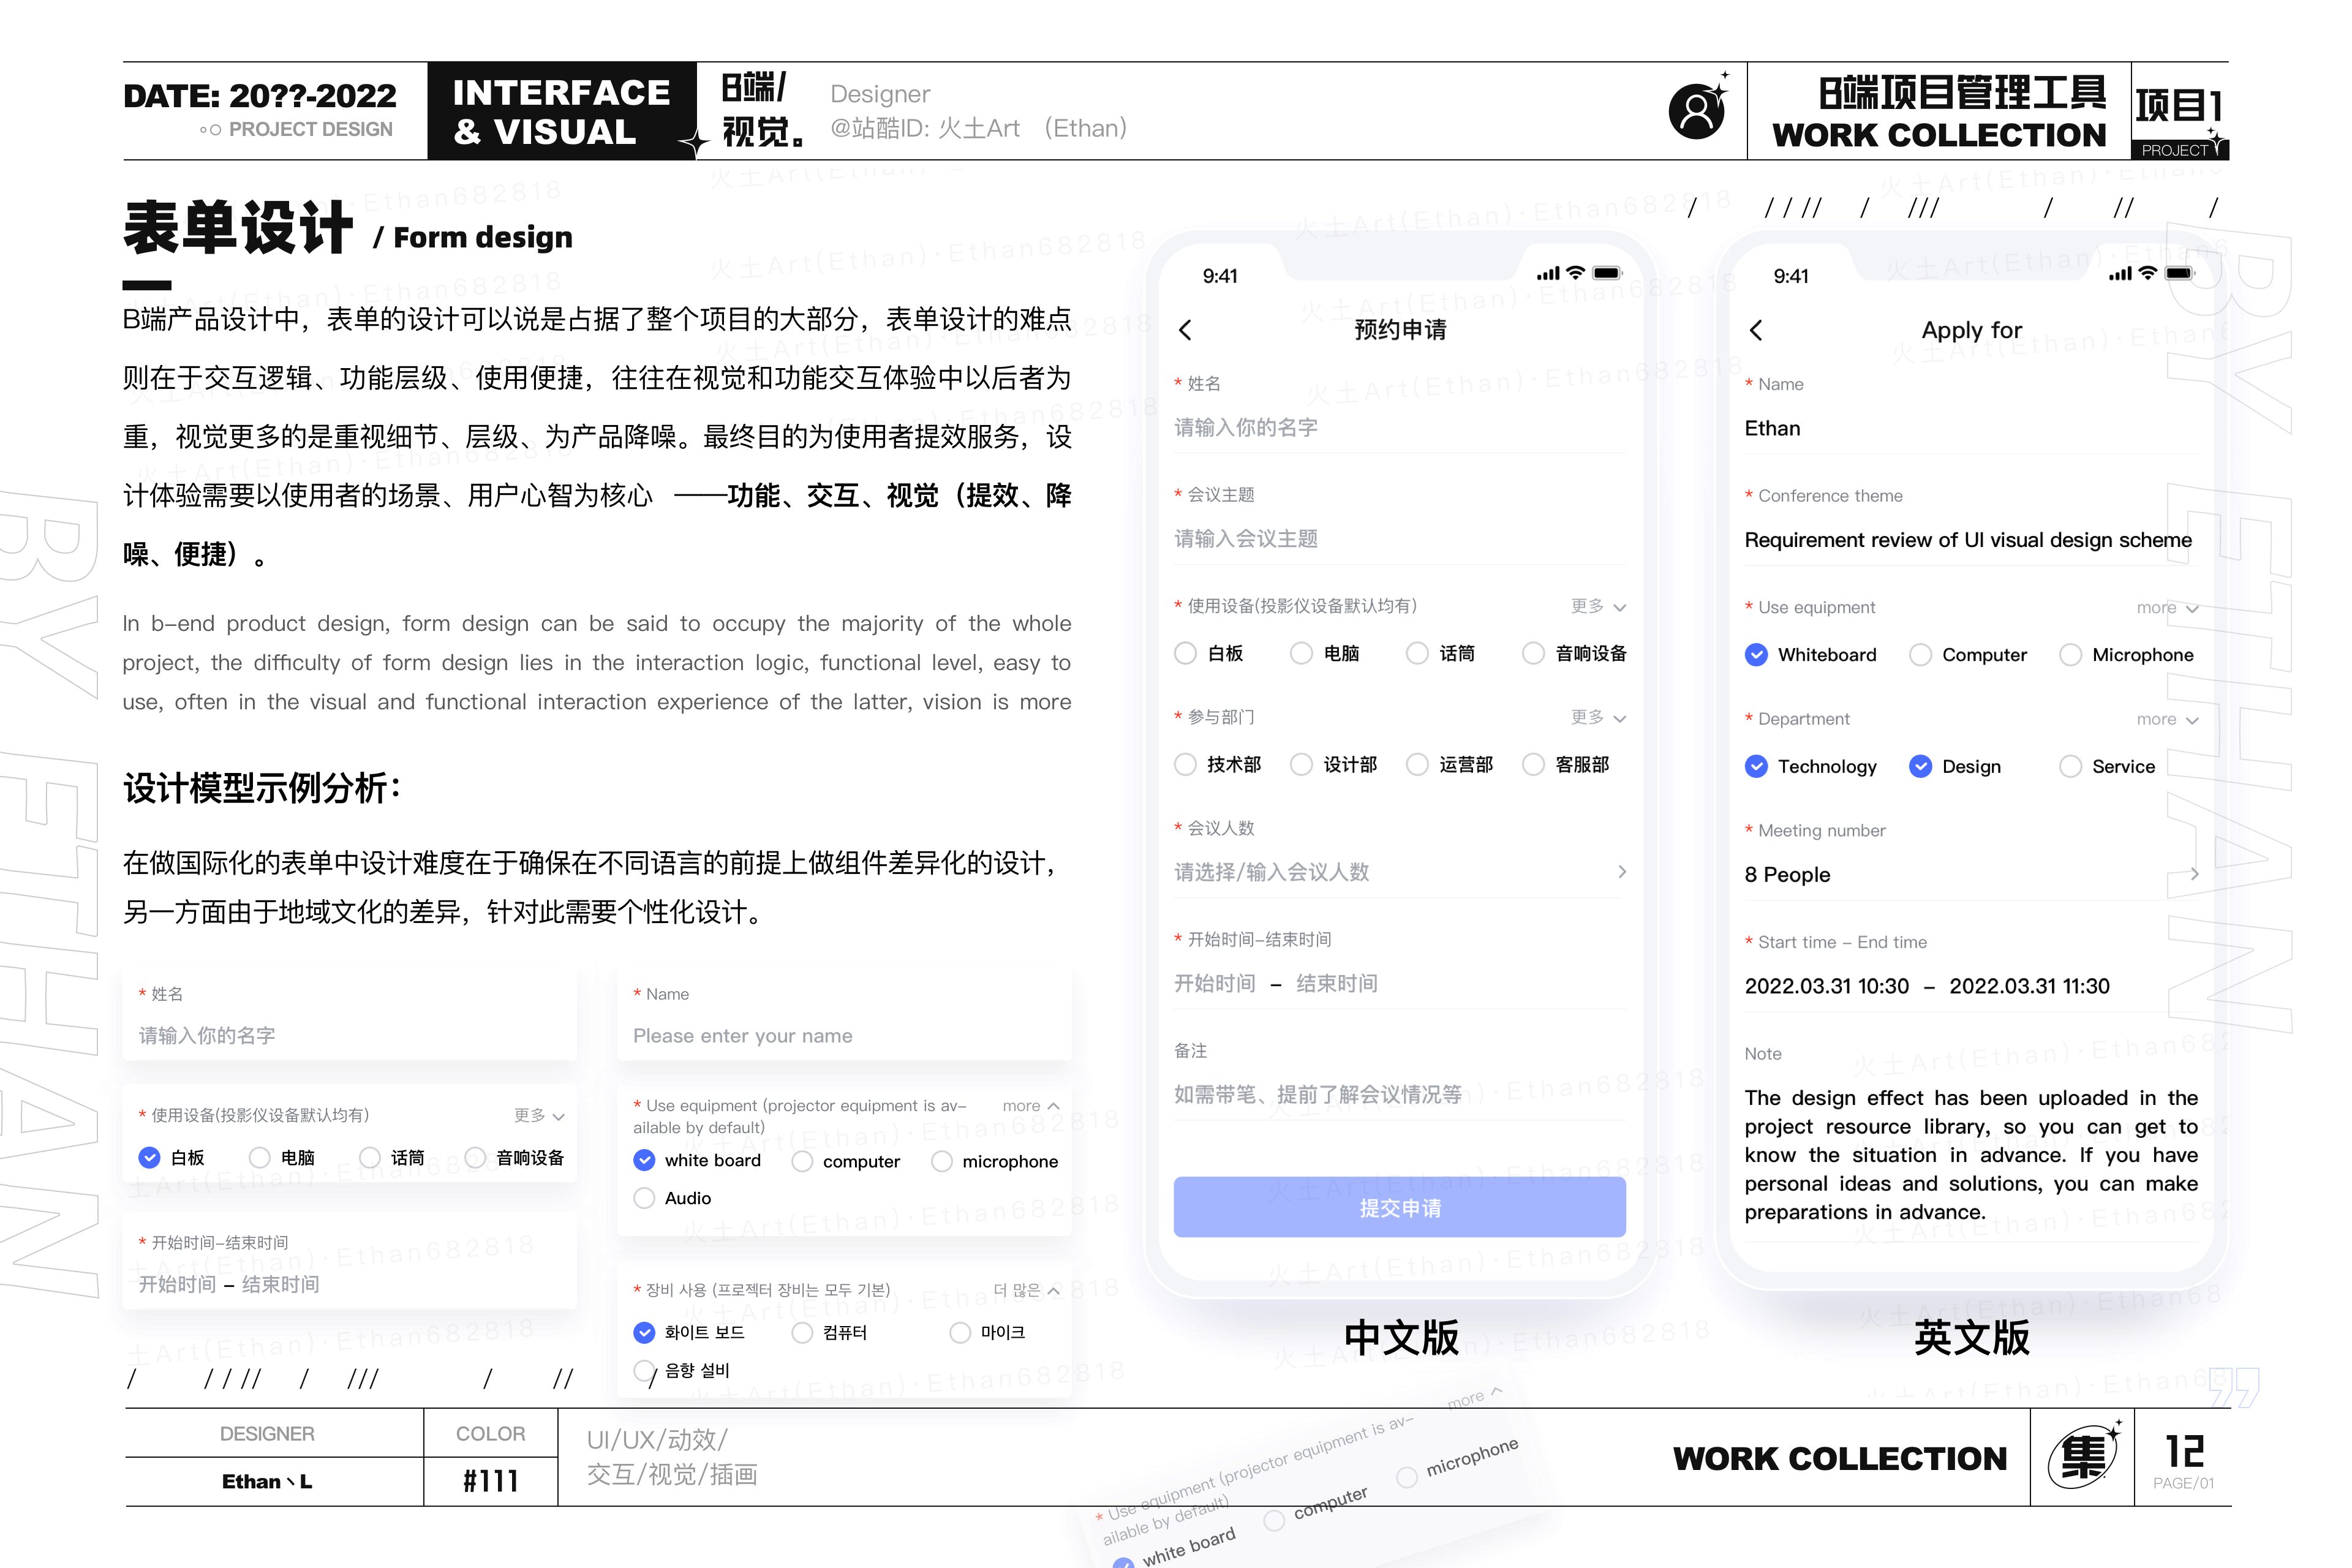Select 마이크 in Korean card
Viewport: 2352px width, 1568px height.
click(x=960, y=1332)
